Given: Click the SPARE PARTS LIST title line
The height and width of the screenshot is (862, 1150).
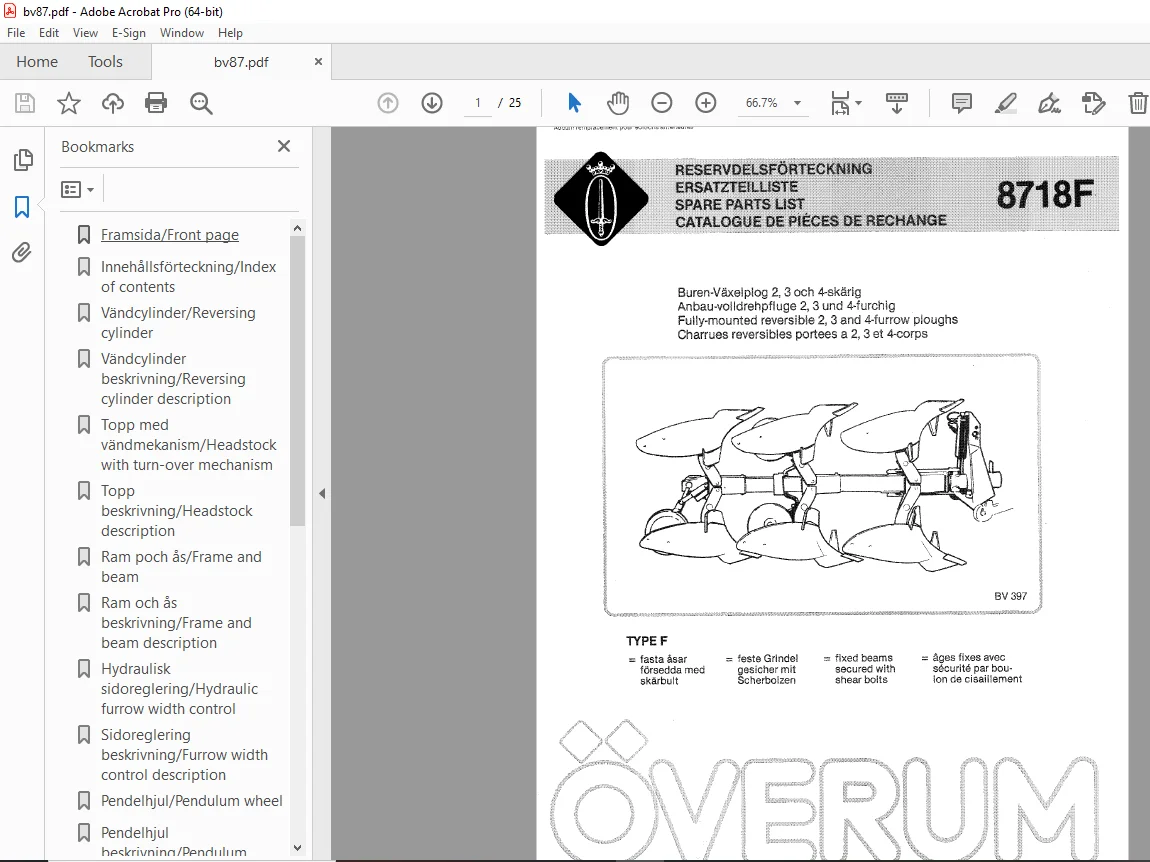Looking at the screenshot, I should click(739, 204).
